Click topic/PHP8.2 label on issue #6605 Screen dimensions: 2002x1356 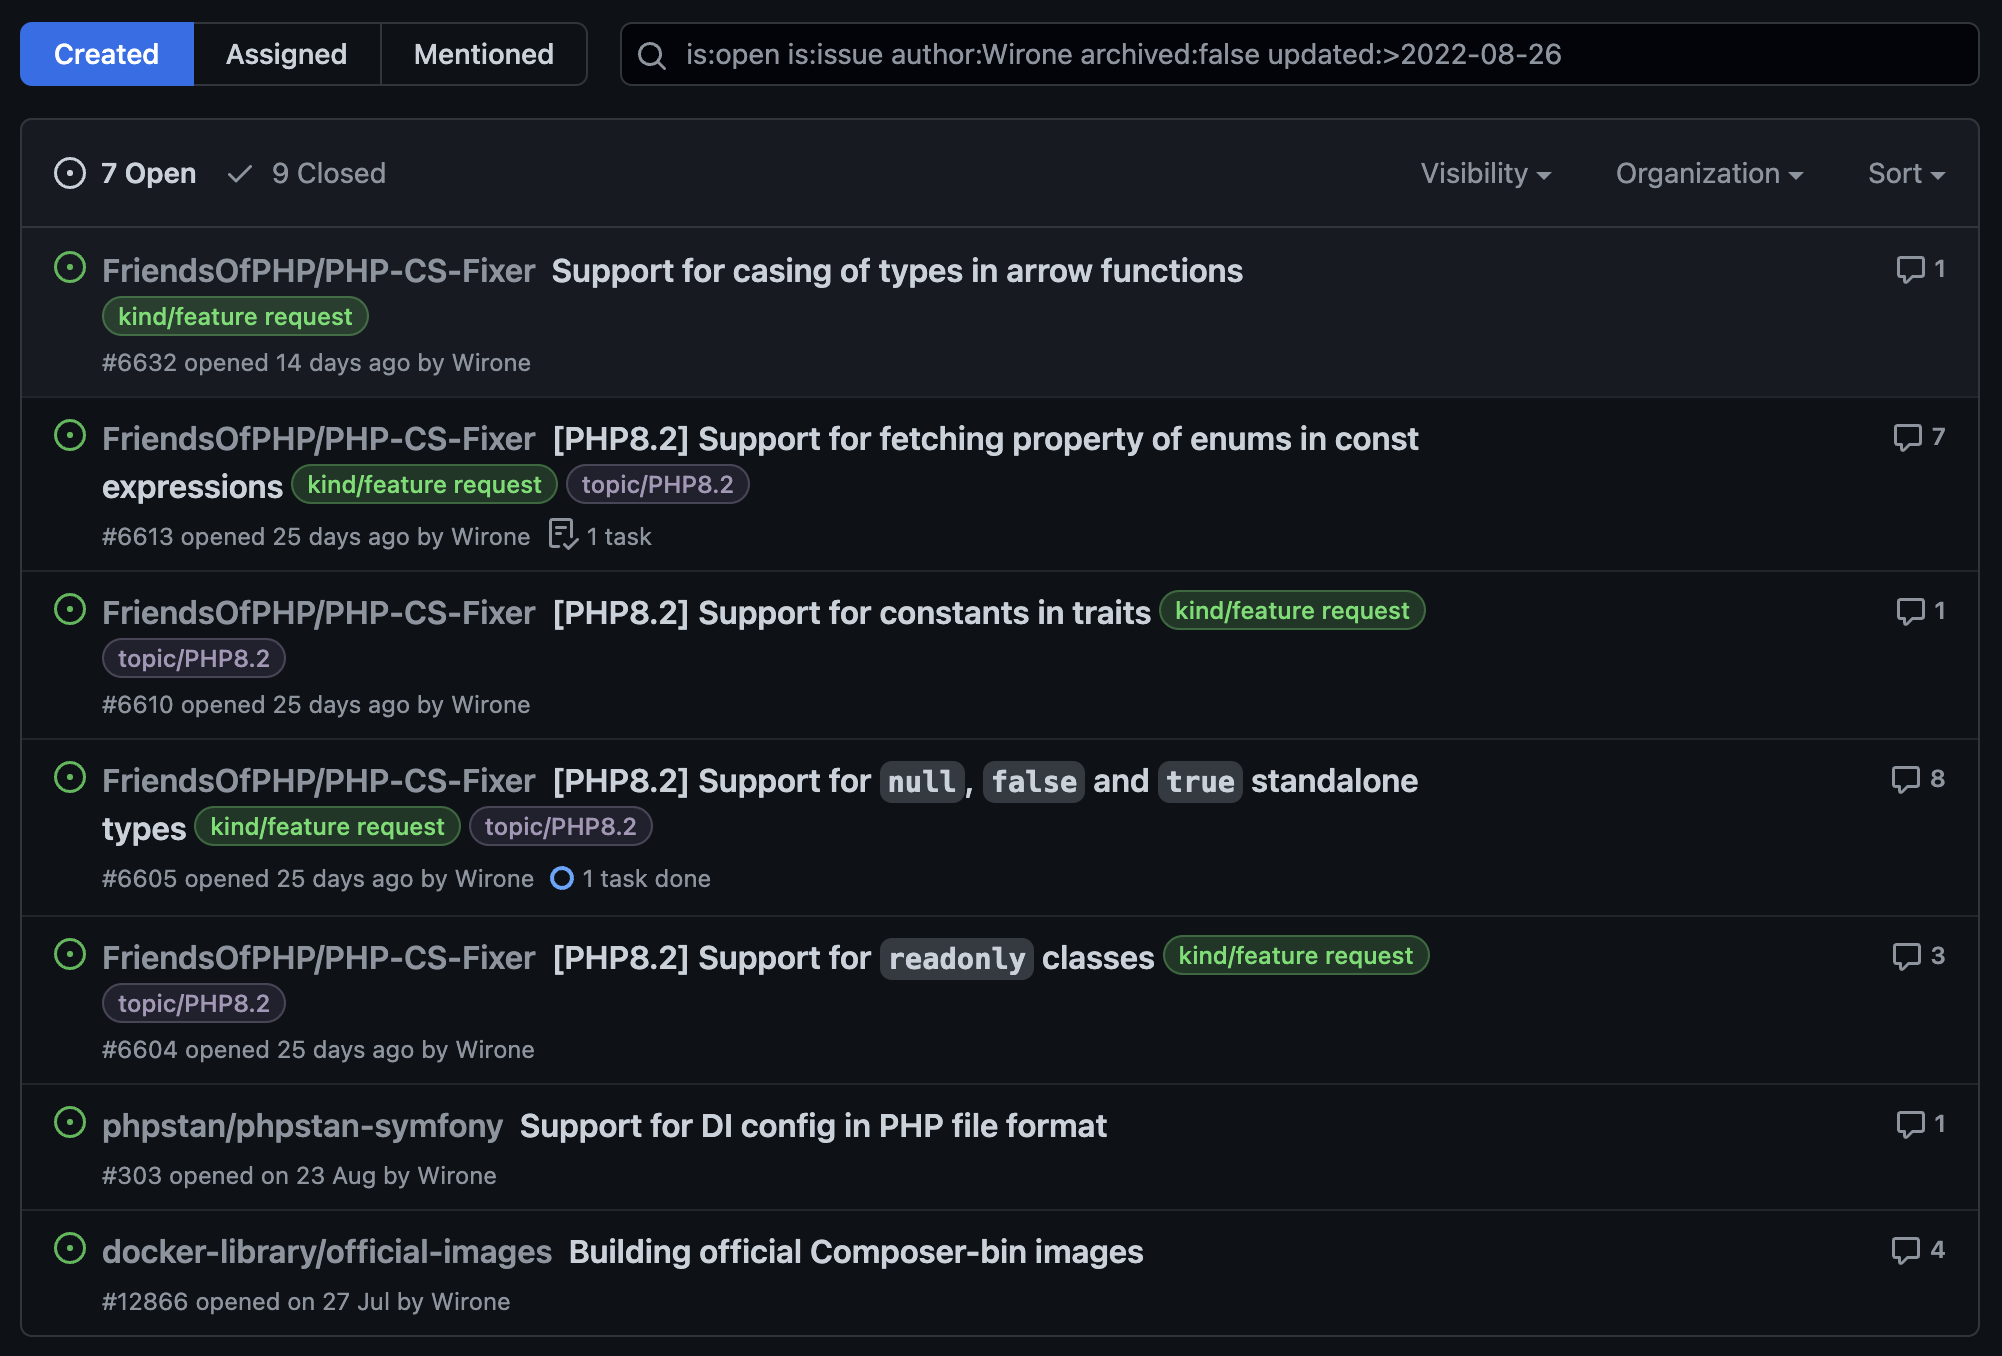pyautogui.click(x=560, y=826)
